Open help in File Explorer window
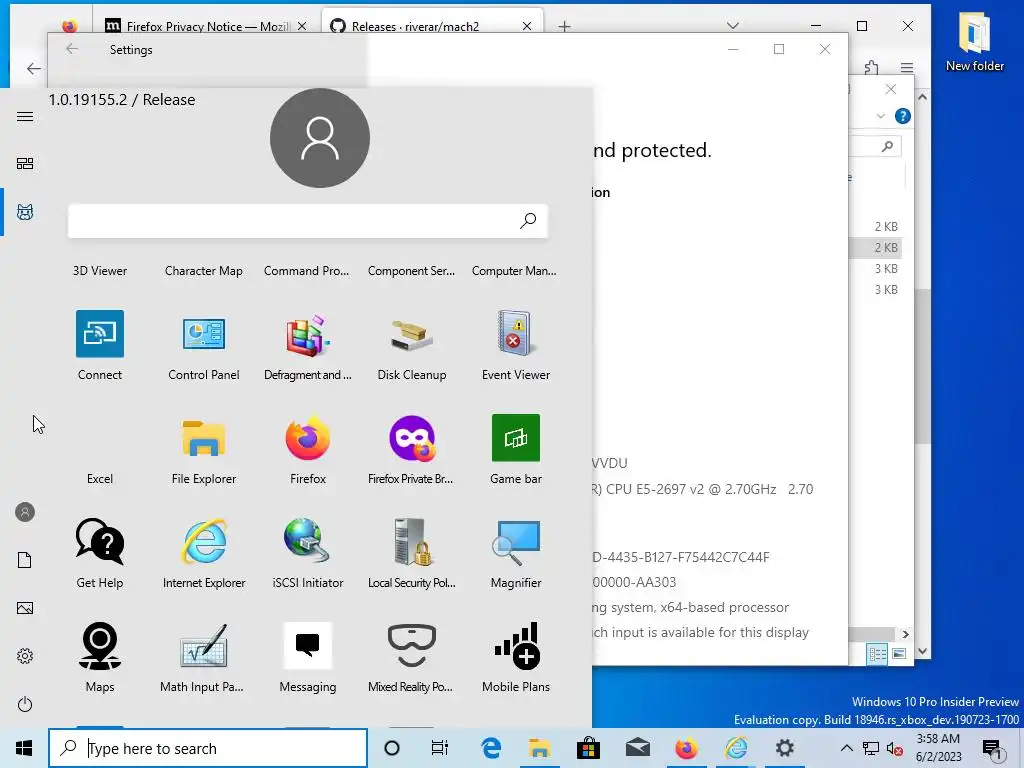 [x=903, y=116]
